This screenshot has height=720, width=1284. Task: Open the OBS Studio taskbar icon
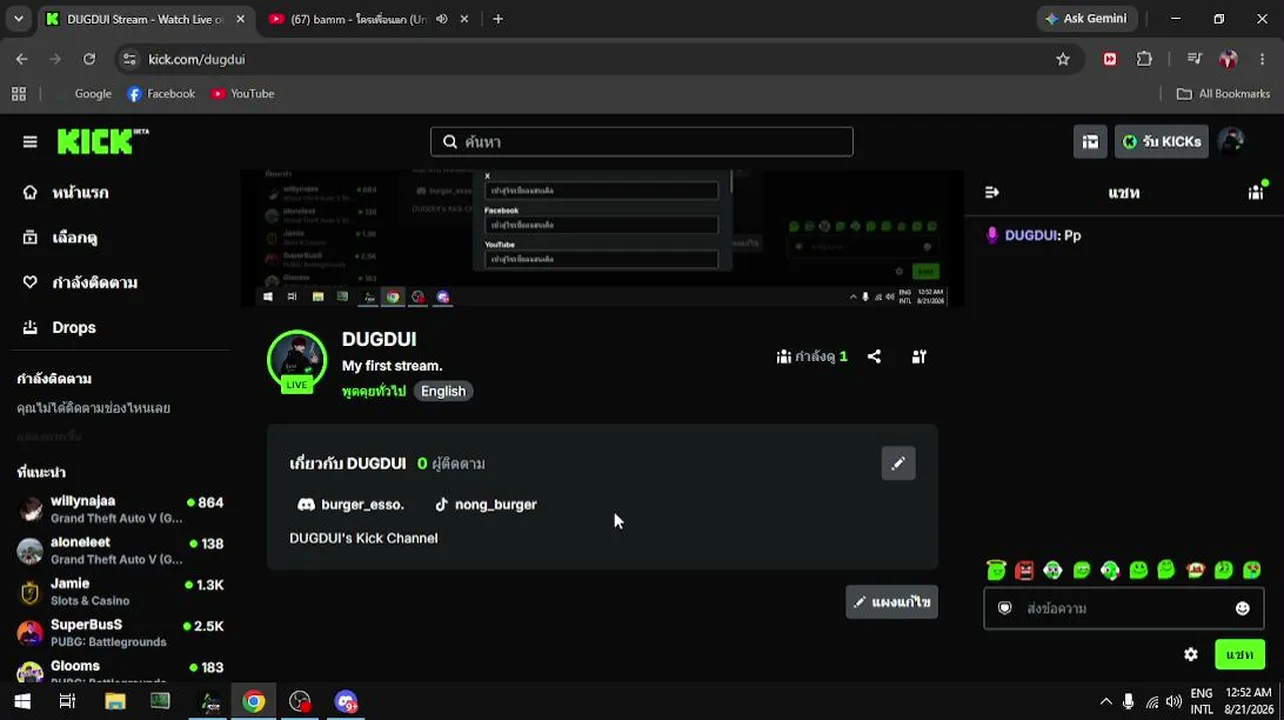[x=300, y=701]
